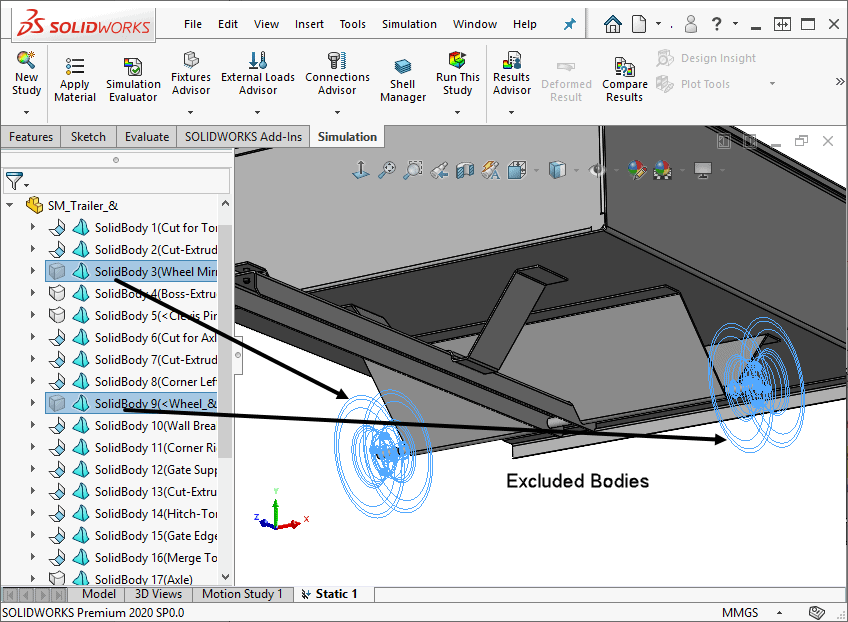Click Compare Results
Image resolution: width=848 pixels, height=622 pixels.
pos(625,80)
